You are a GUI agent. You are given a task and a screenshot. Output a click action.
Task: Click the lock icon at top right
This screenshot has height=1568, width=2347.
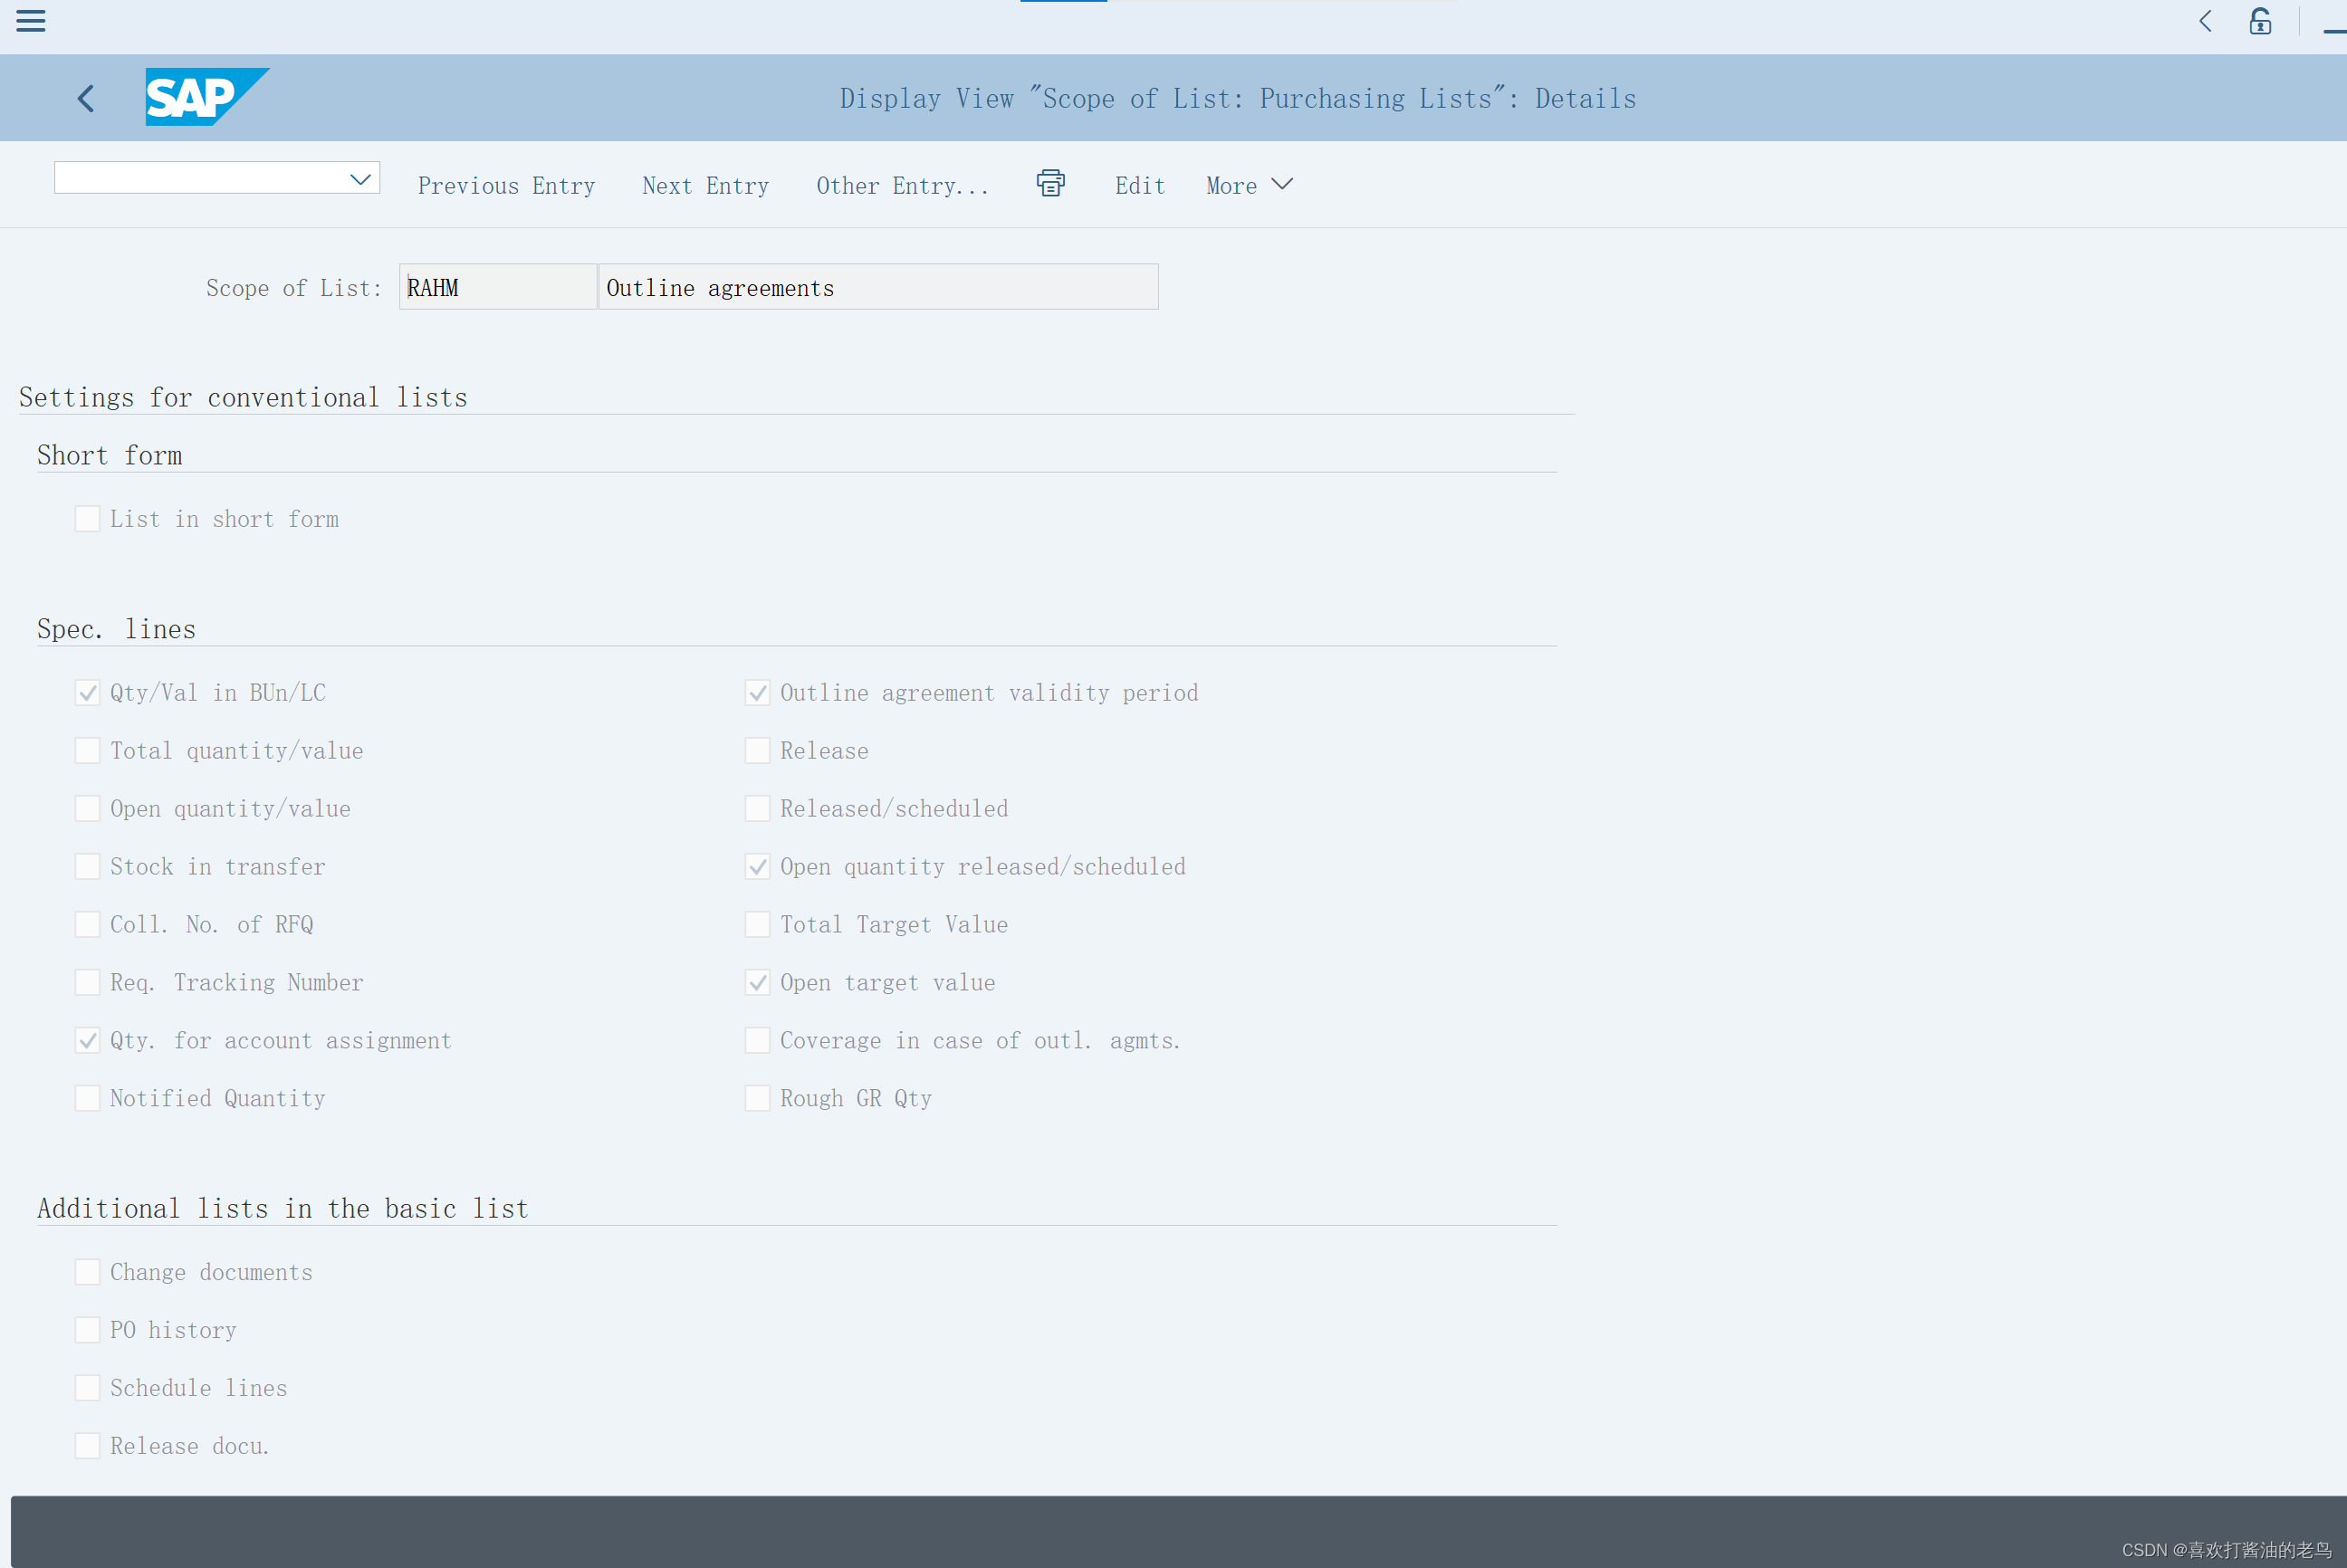point(2260,21)
